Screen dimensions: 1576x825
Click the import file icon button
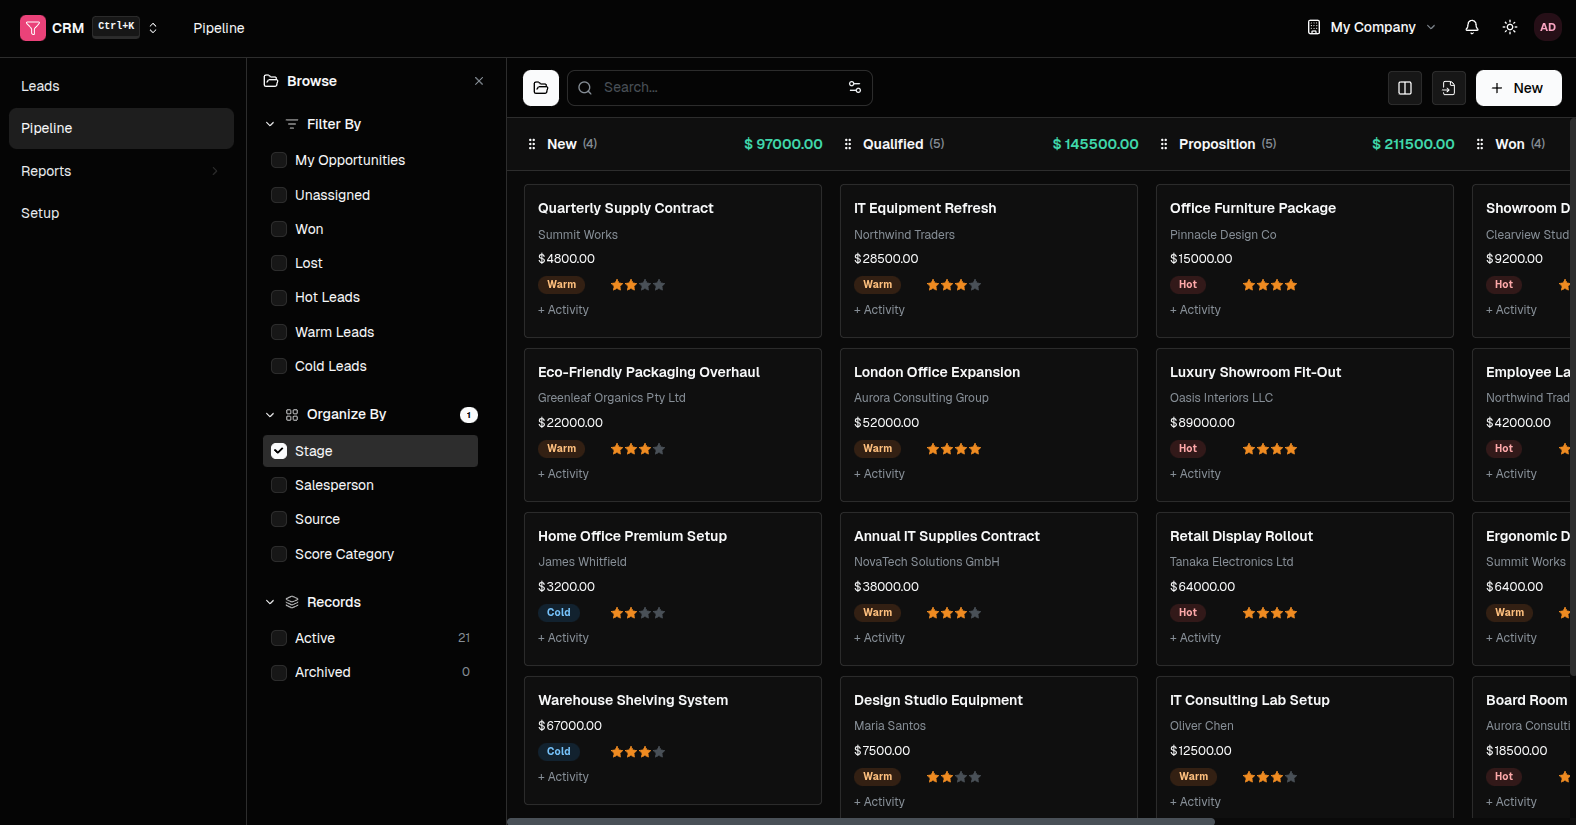[1448, 88]
